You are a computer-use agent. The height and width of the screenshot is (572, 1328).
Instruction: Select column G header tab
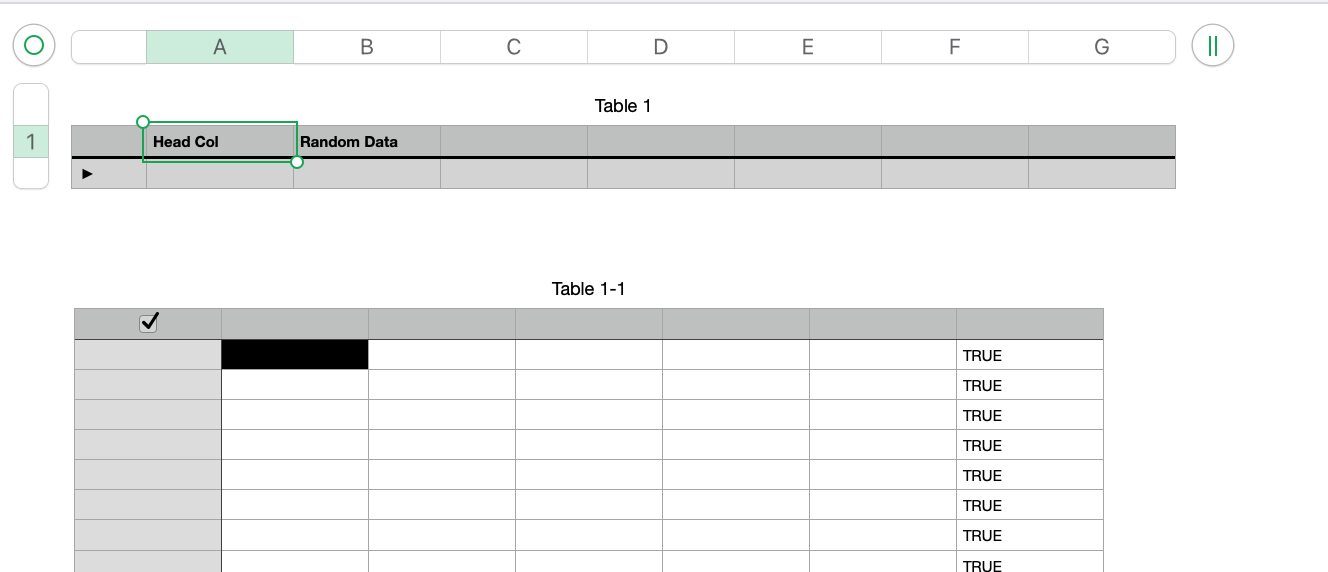click(x=1101, y=47)
